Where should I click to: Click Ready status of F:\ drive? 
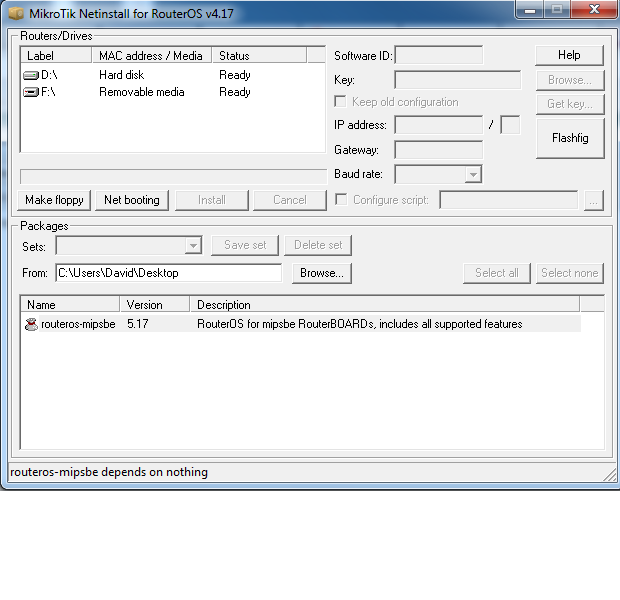[x=235, y=92]
